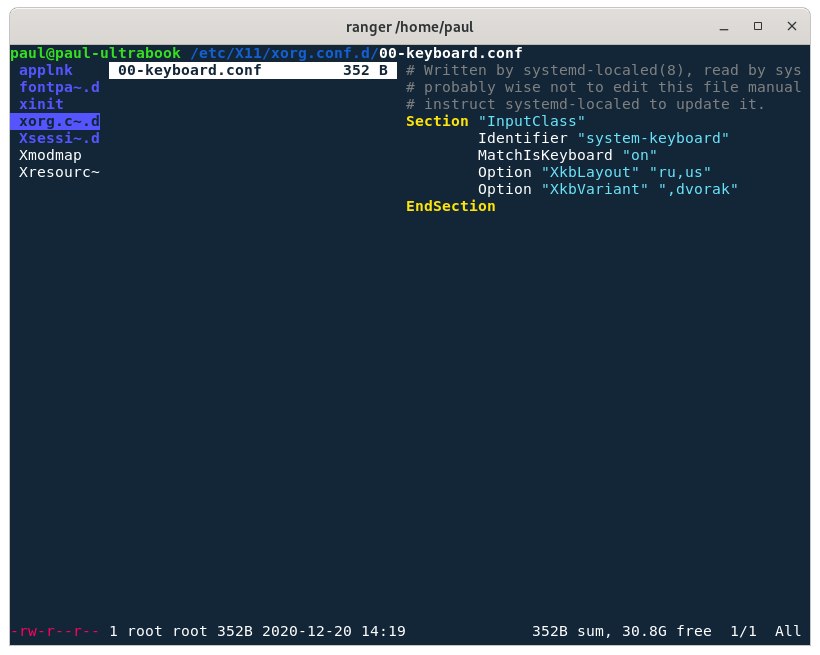Select the fontpa~.d directory entry
The height and width of the screenshot is (655, 820).
click(x=59, y=87)
